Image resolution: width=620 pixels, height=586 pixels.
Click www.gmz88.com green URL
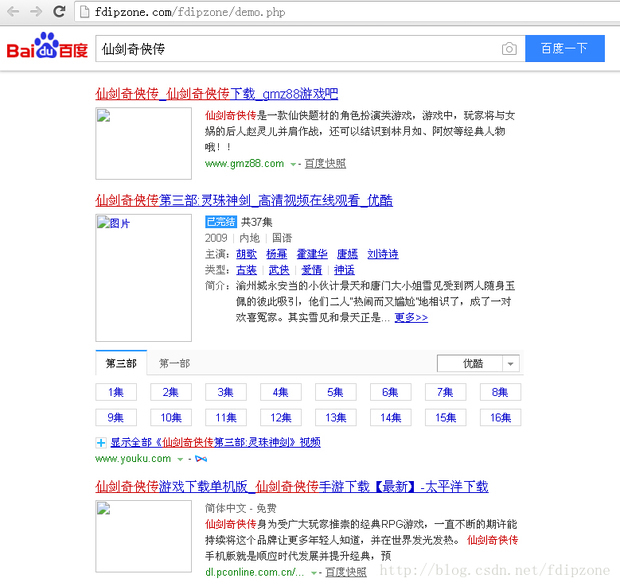[x=244, y=163]
